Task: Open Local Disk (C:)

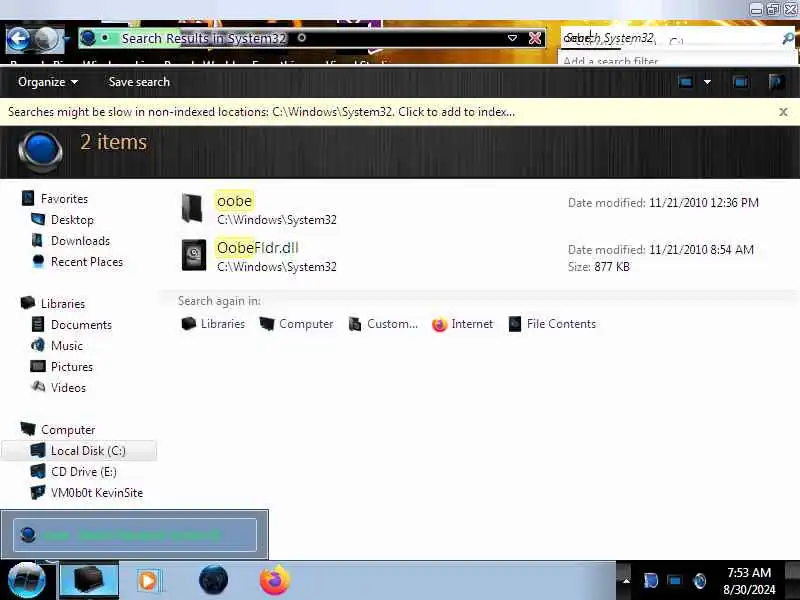Action: click(x=78, y=451)
